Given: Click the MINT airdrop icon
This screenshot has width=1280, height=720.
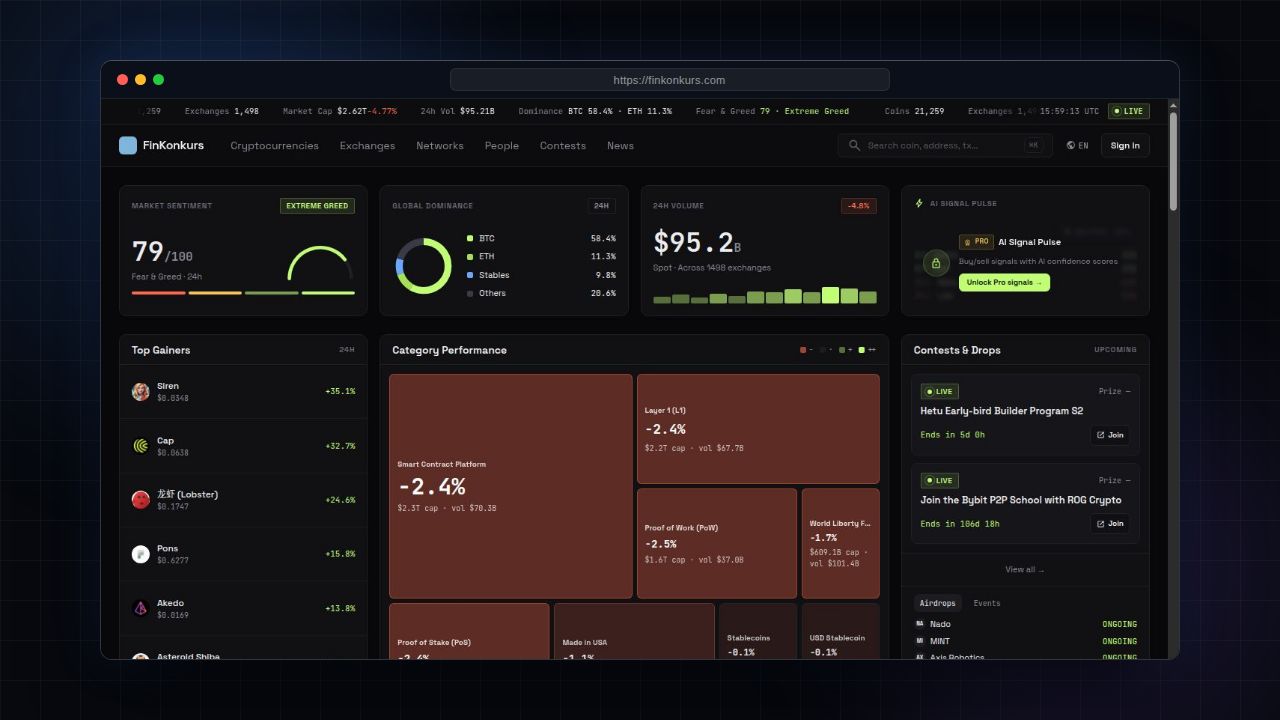Looking at the screenshot, I should [920, 641].
